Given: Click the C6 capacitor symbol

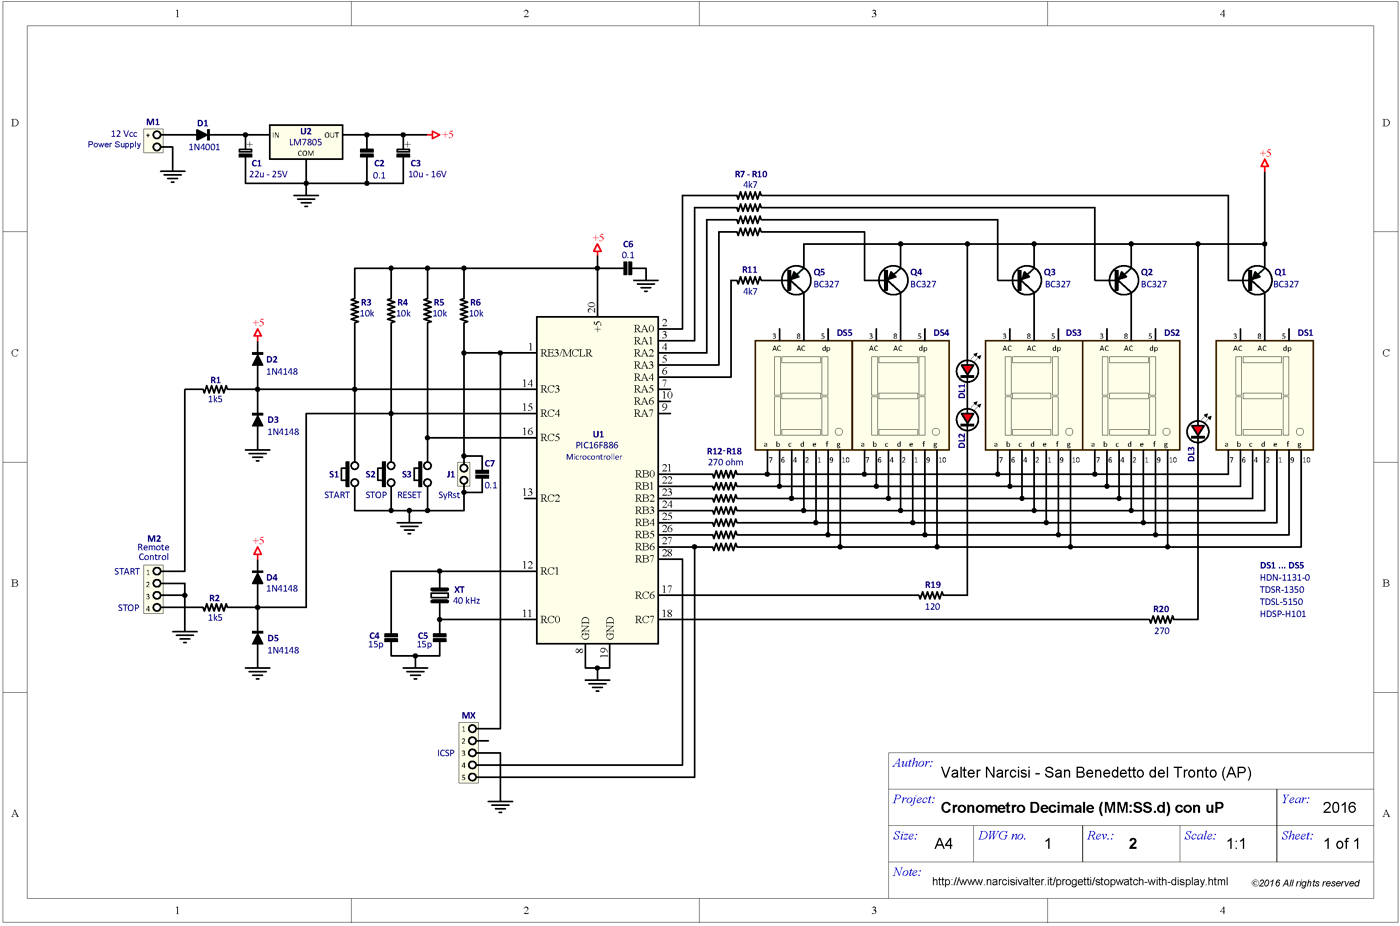Looking at the screenshot, I should point(628,268).
